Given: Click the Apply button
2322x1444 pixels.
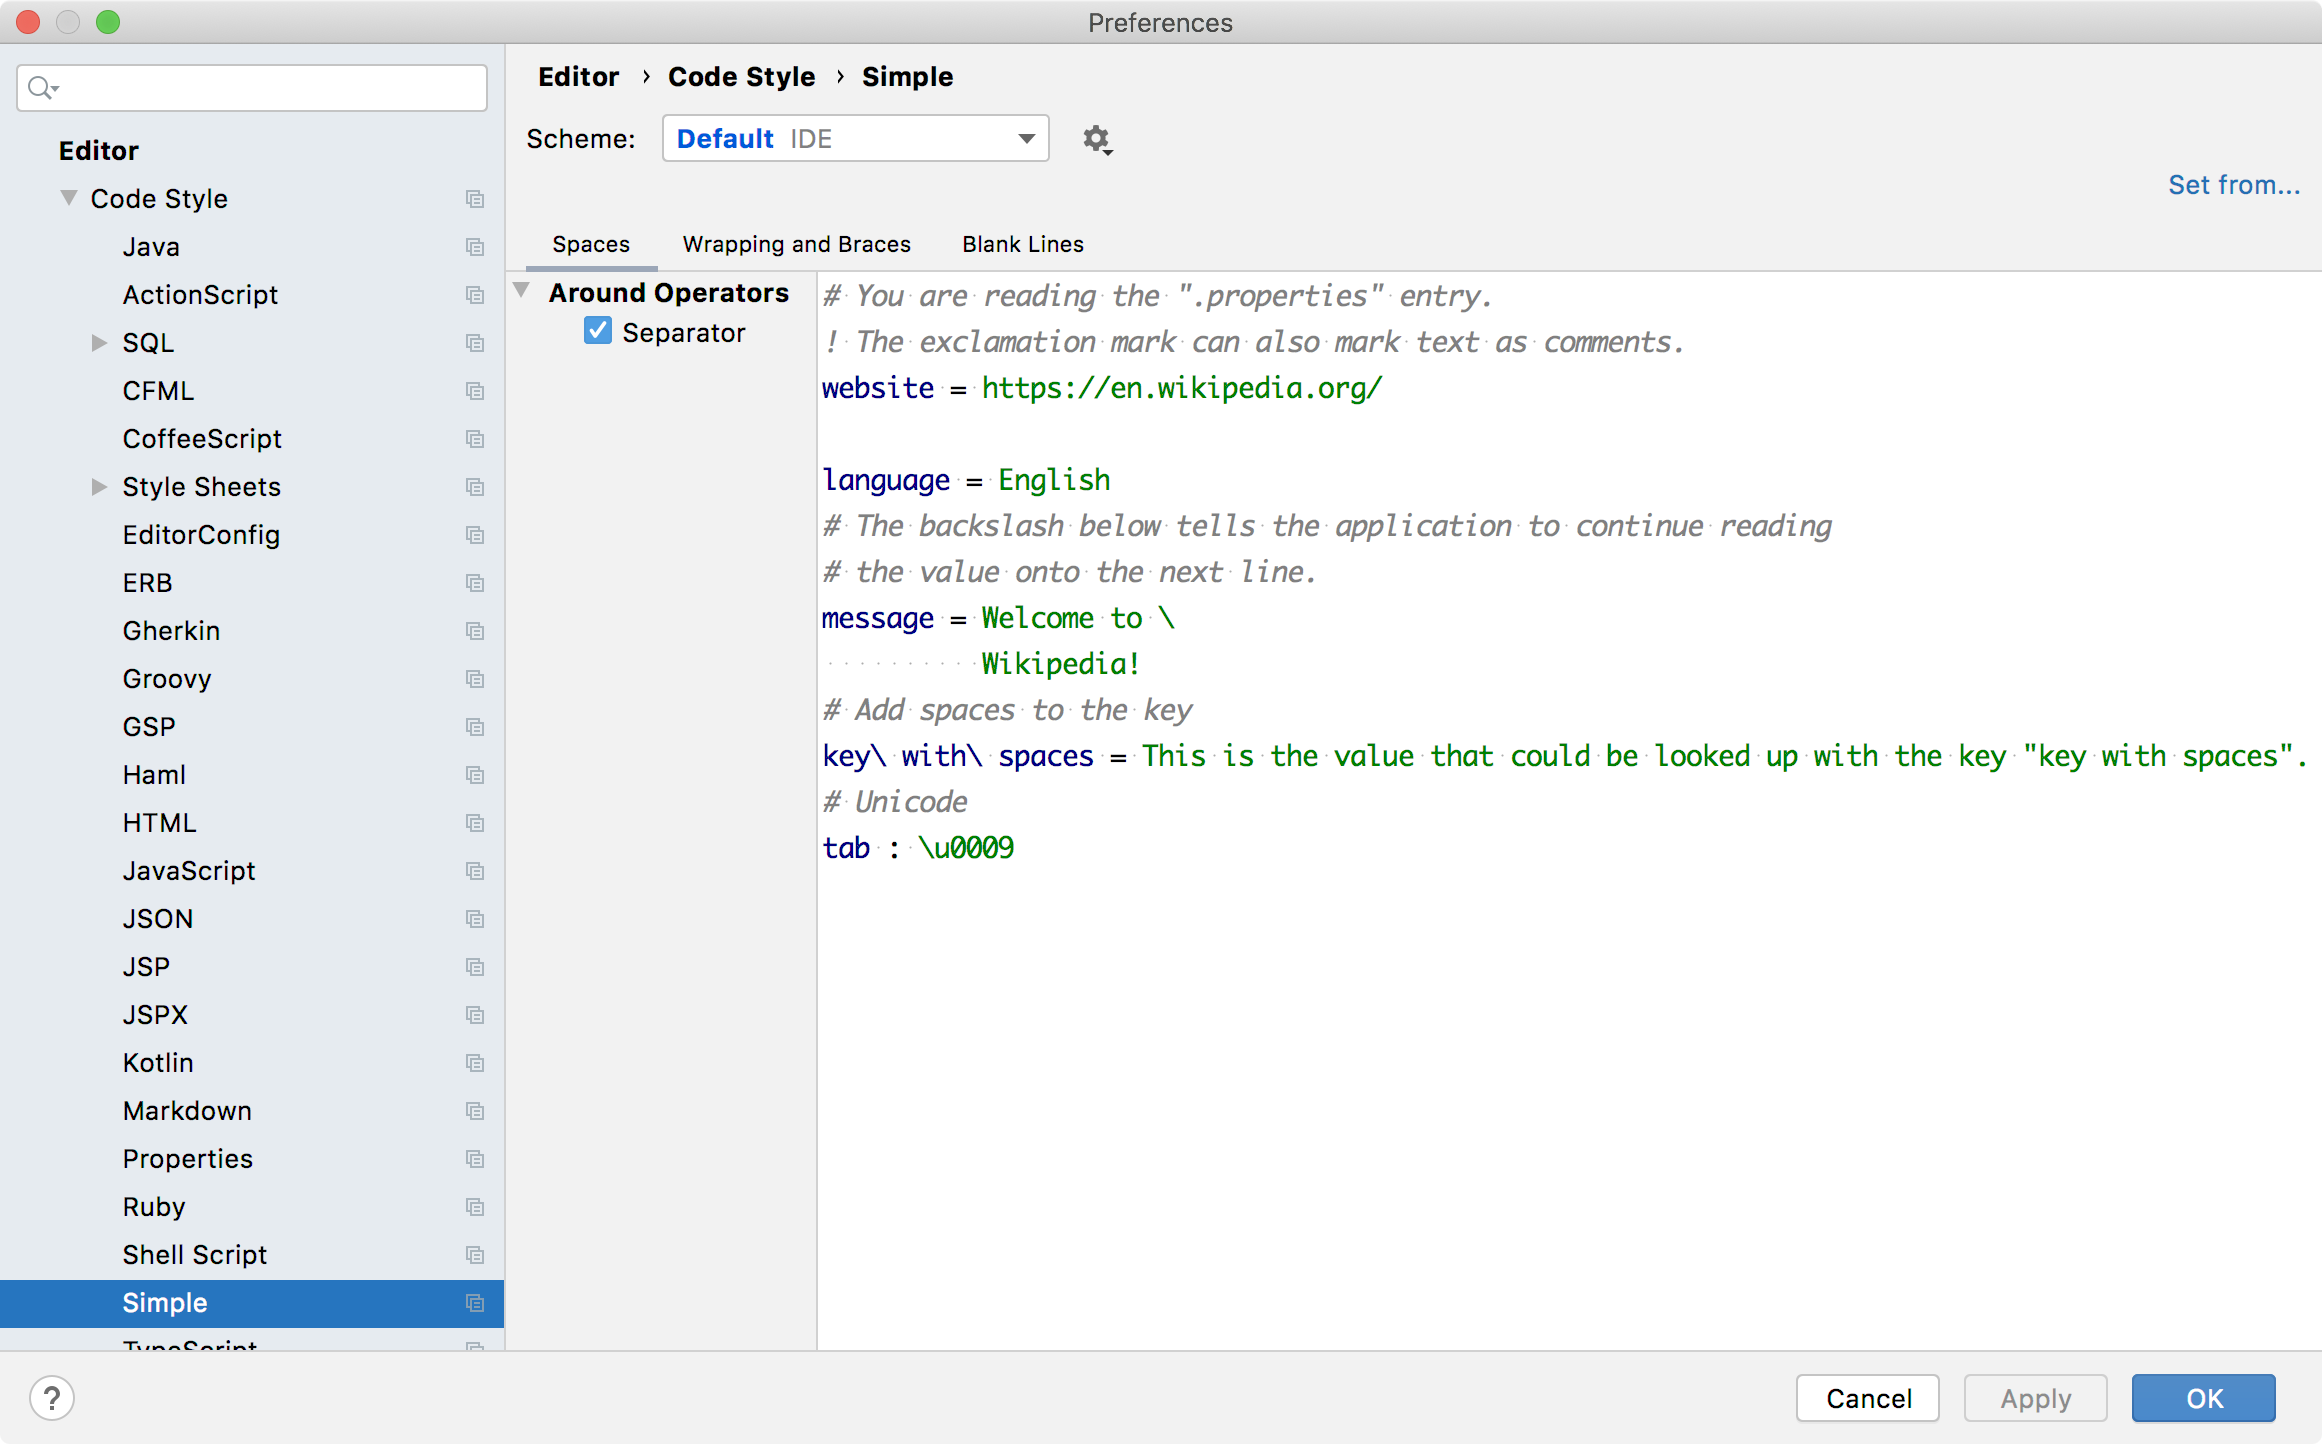Looking at the screenshot, I should tap(2034, 1398).
